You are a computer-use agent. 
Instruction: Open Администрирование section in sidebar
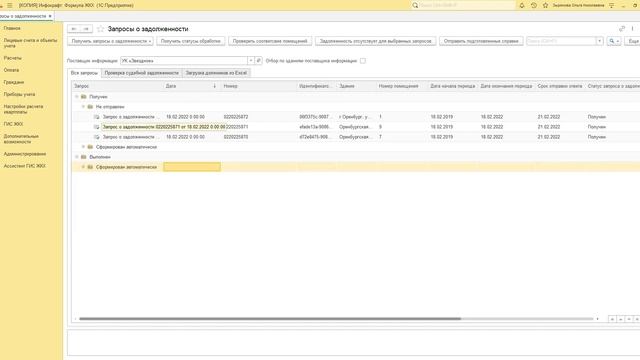(25, 154)
